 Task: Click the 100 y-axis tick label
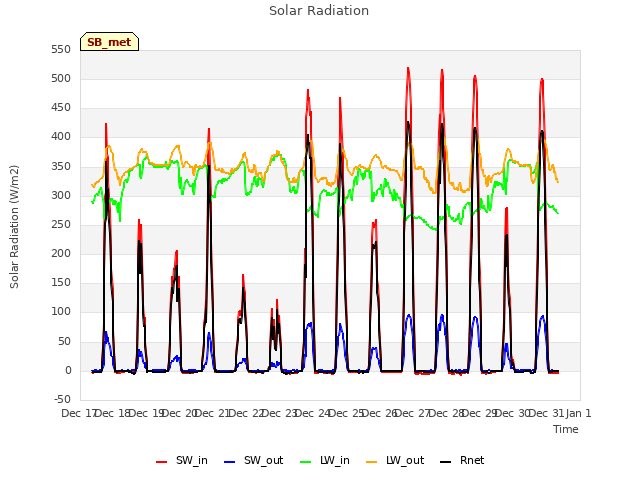tap(61, 312)
